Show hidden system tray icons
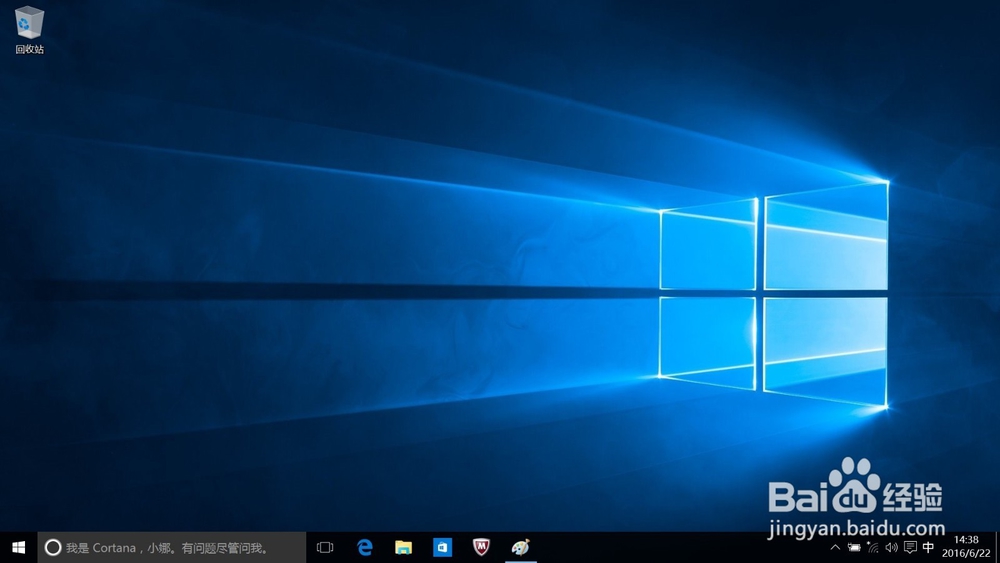The image size is (1000, 563). (835, 547)
